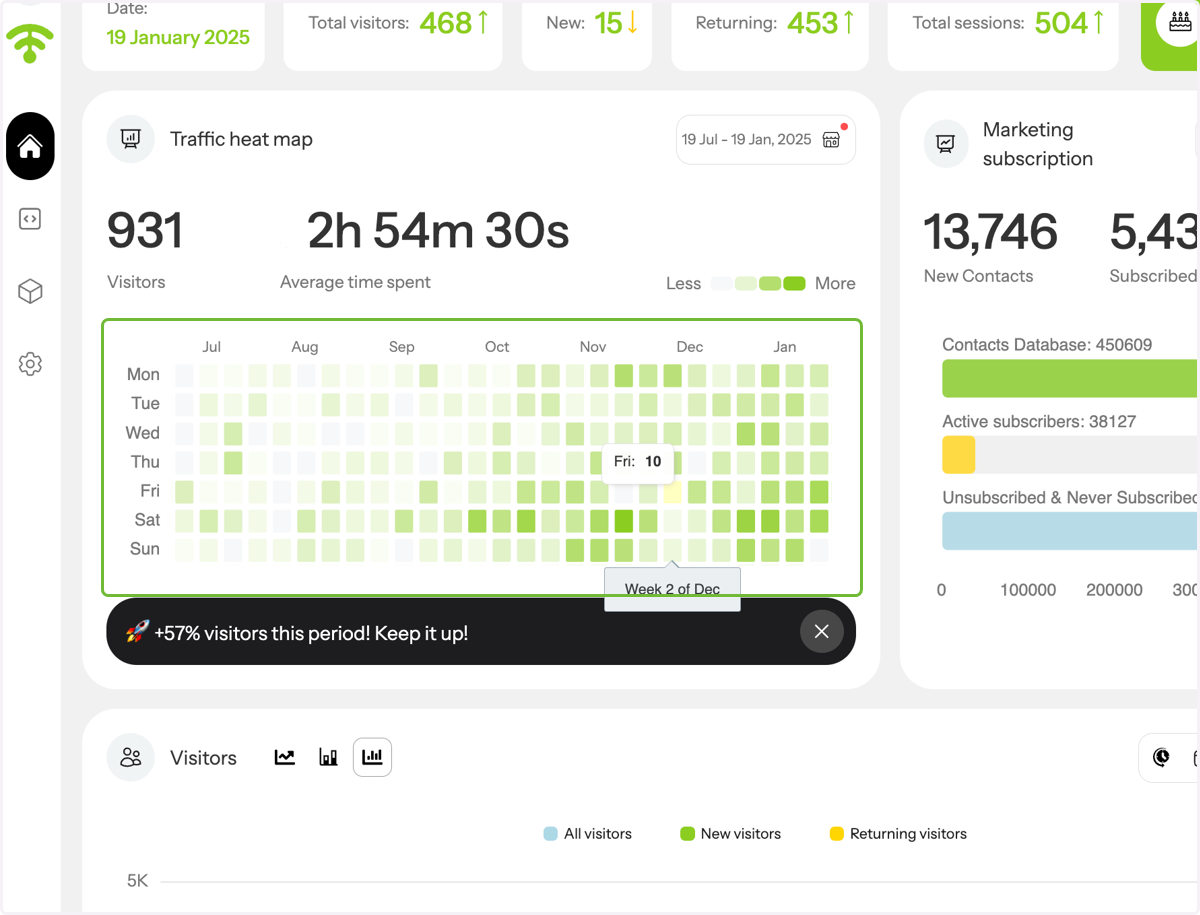Click the Total visitors card

pos(392,35)
